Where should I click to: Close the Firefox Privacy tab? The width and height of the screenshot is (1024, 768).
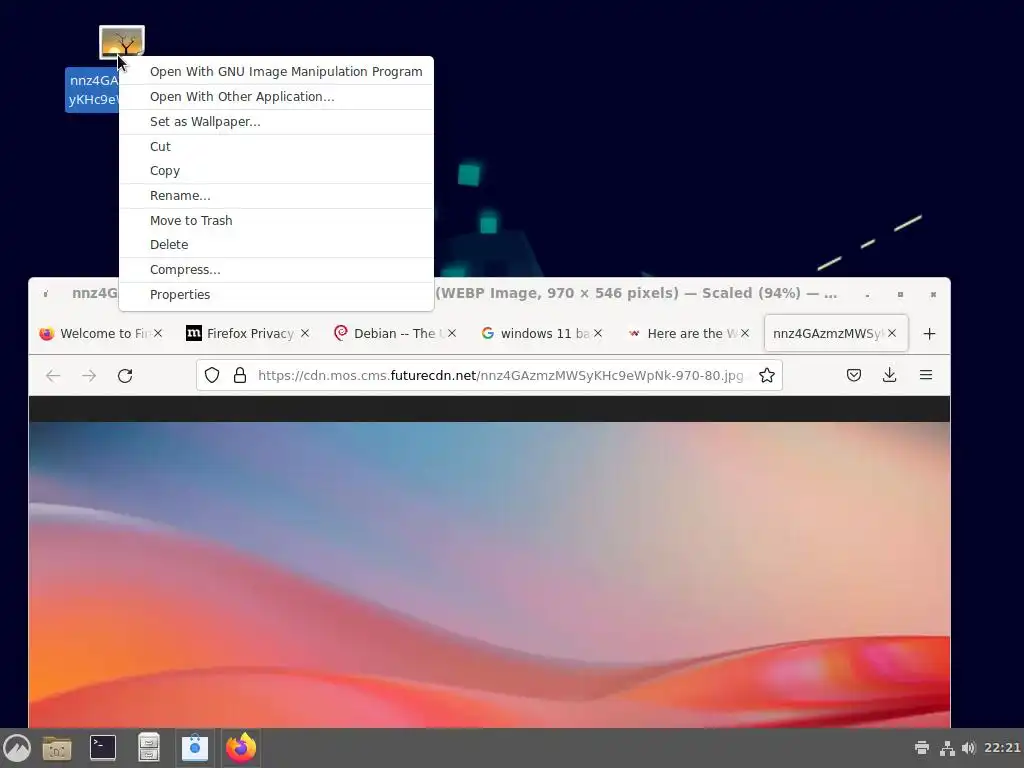305,334
